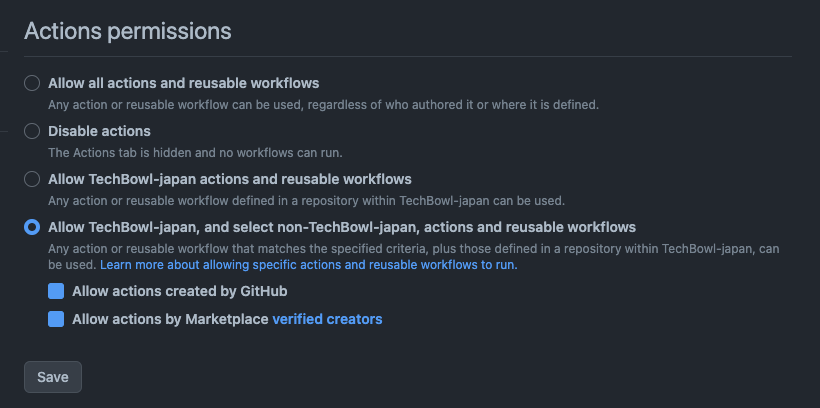Select the Disable actions radio button
Viewport: 820px width, 408px height.
point(32,131)
